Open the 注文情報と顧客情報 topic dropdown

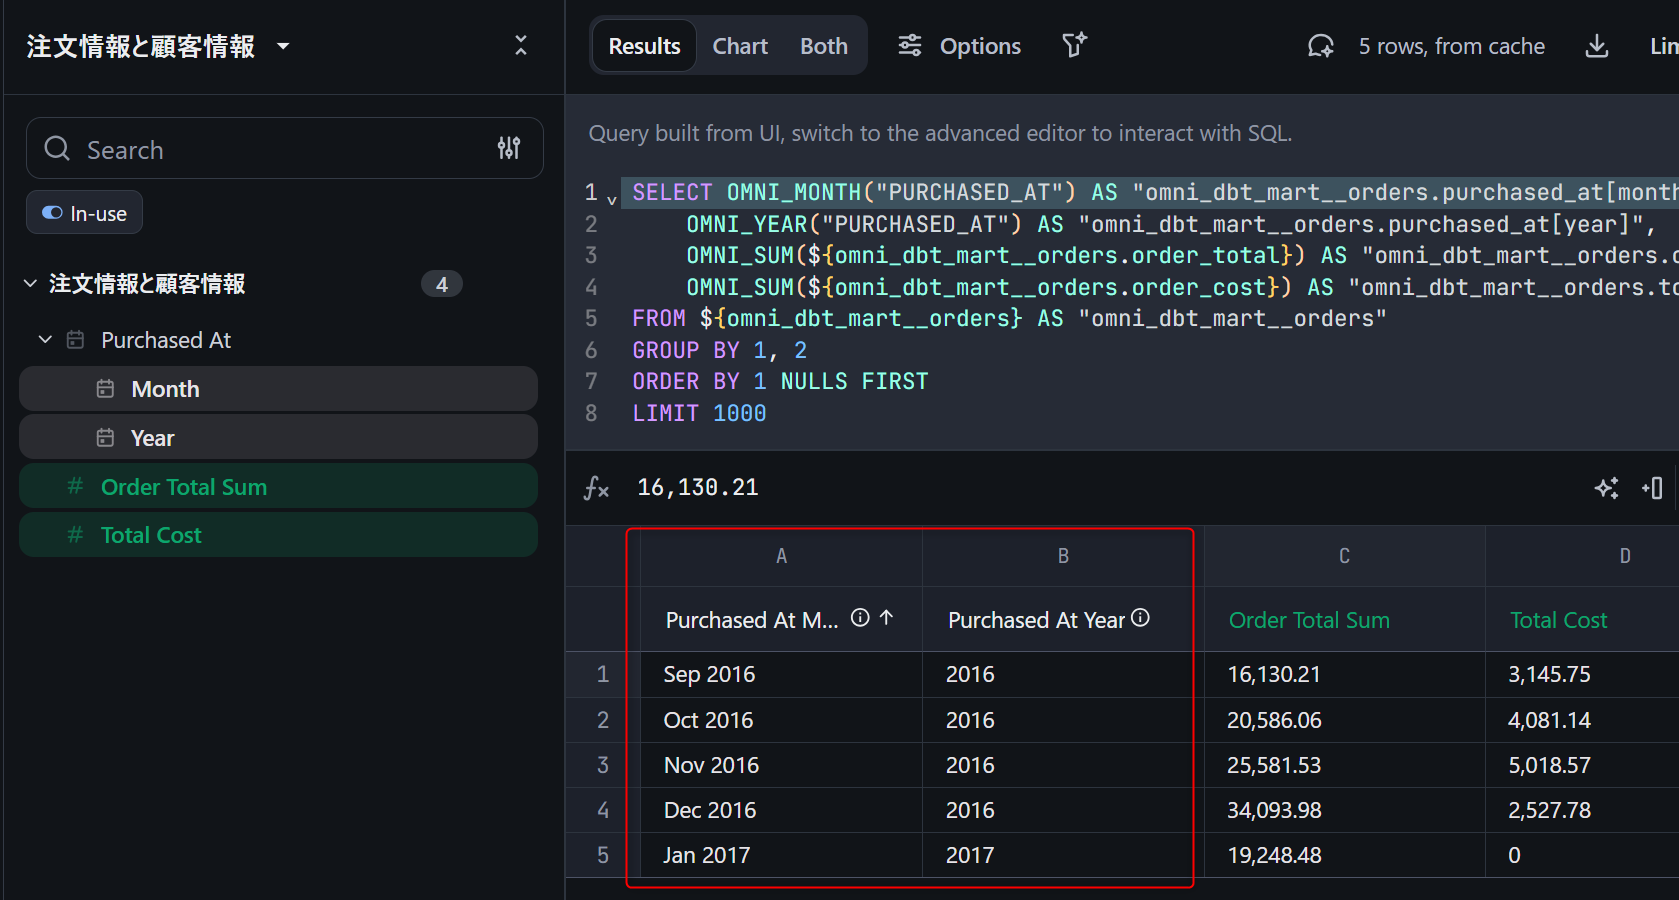tap(283, 46)
